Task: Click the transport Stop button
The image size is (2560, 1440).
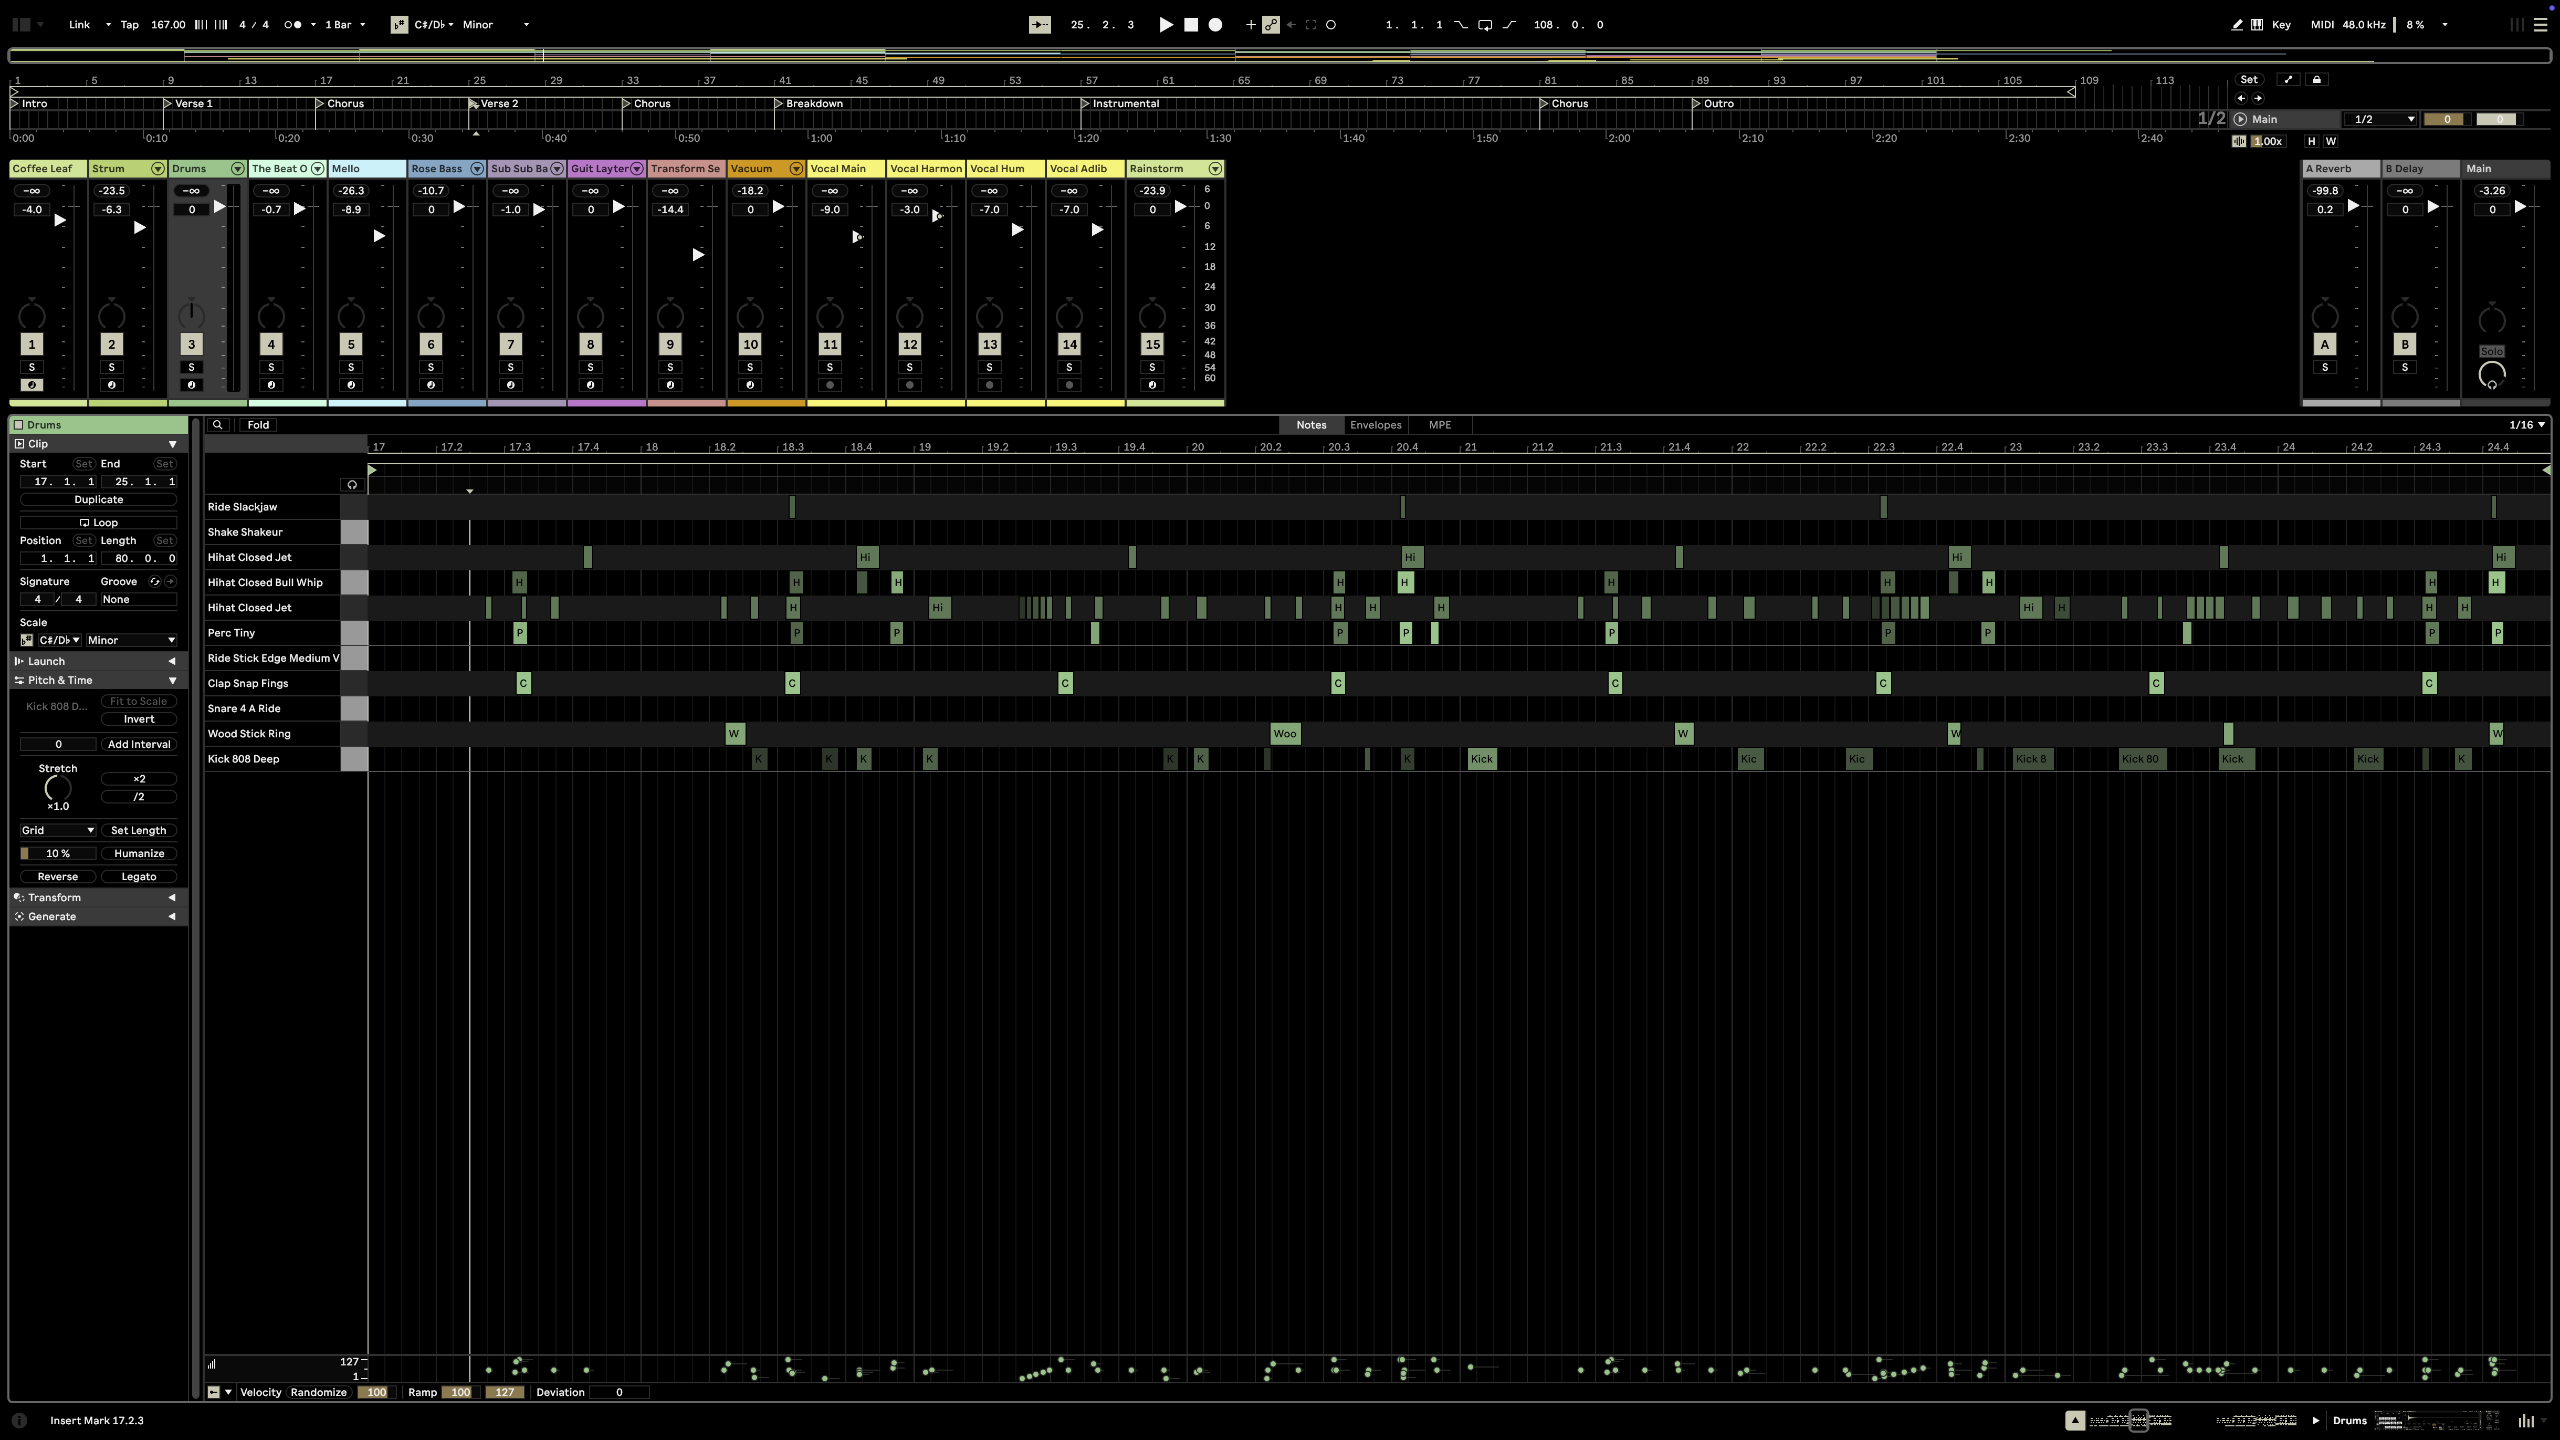Action: (x=1191, y=25)
